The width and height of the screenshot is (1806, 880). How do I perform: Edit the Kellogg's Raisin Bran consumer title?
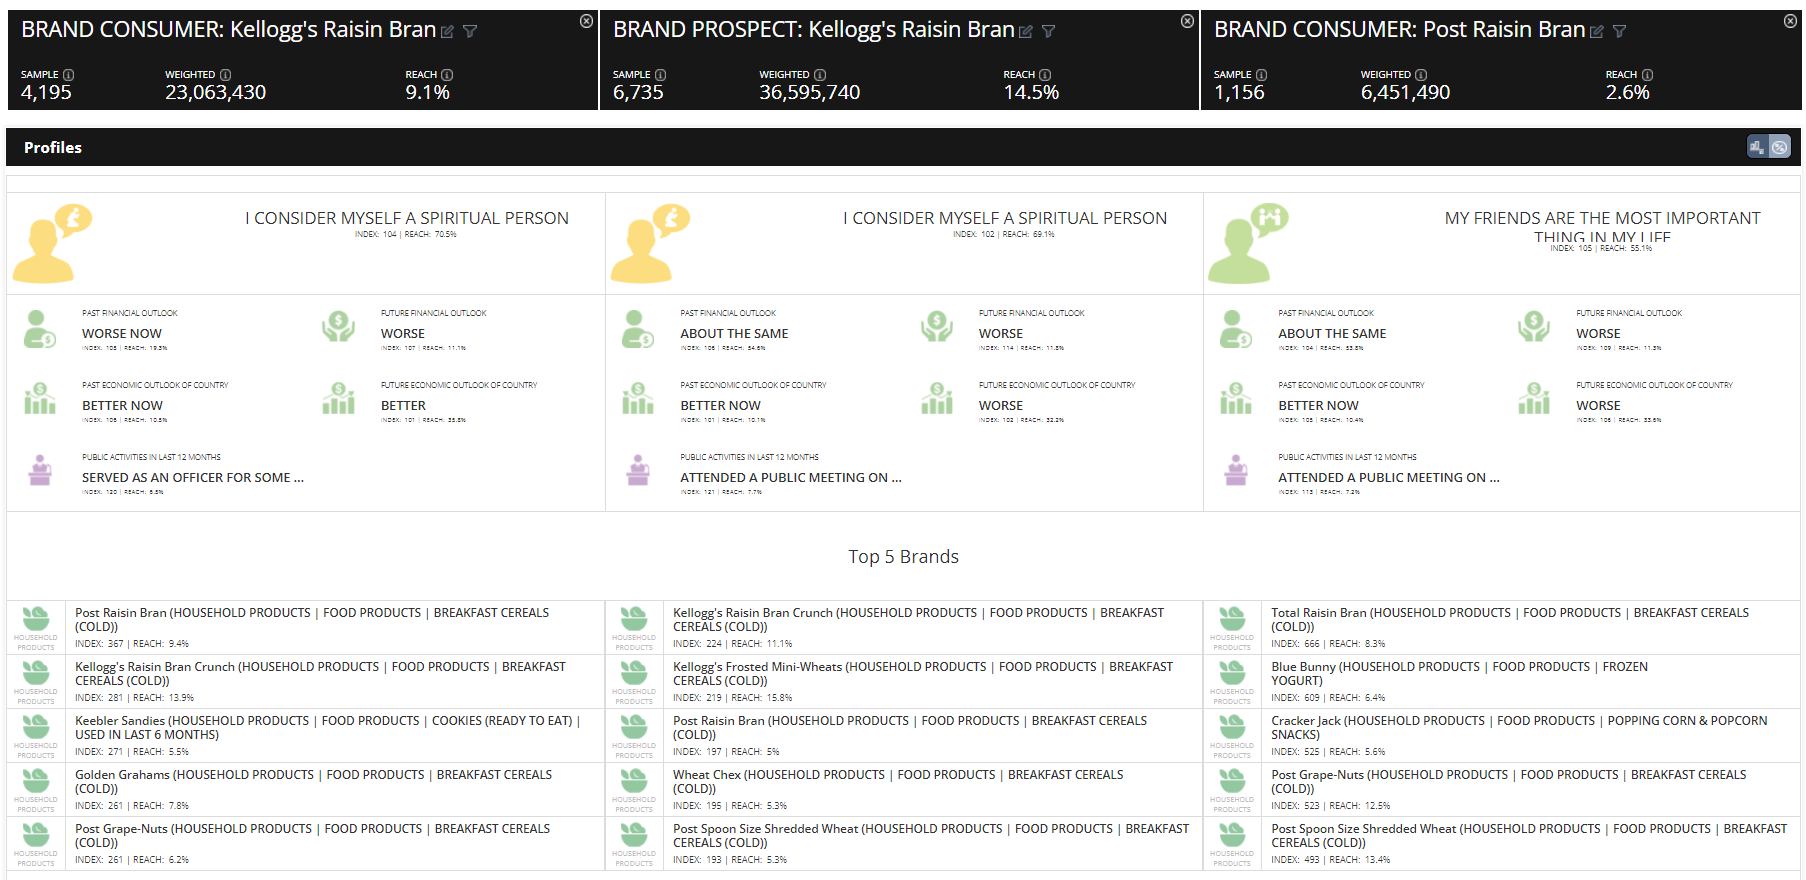(x=447, y=32)
